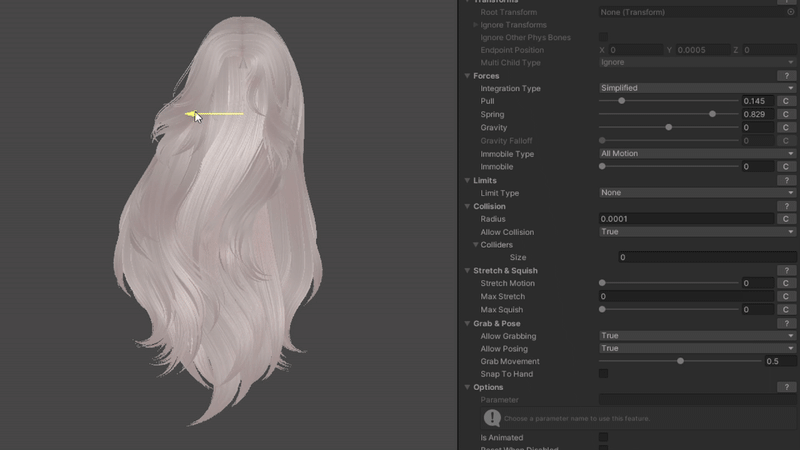Open the Integration Type dropdown
This screenshot has height=450, width=800.
[x=697, y=88]
